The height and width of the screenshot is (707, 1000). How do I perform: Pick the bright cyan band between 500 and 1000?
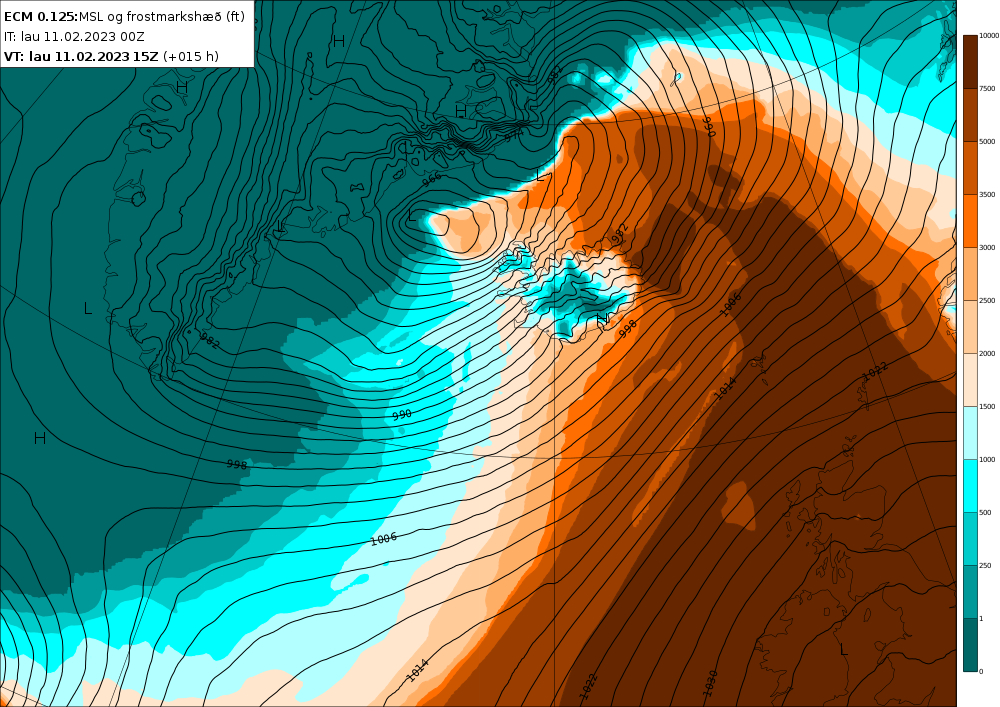pyautogui.click(x=969, y=485)
